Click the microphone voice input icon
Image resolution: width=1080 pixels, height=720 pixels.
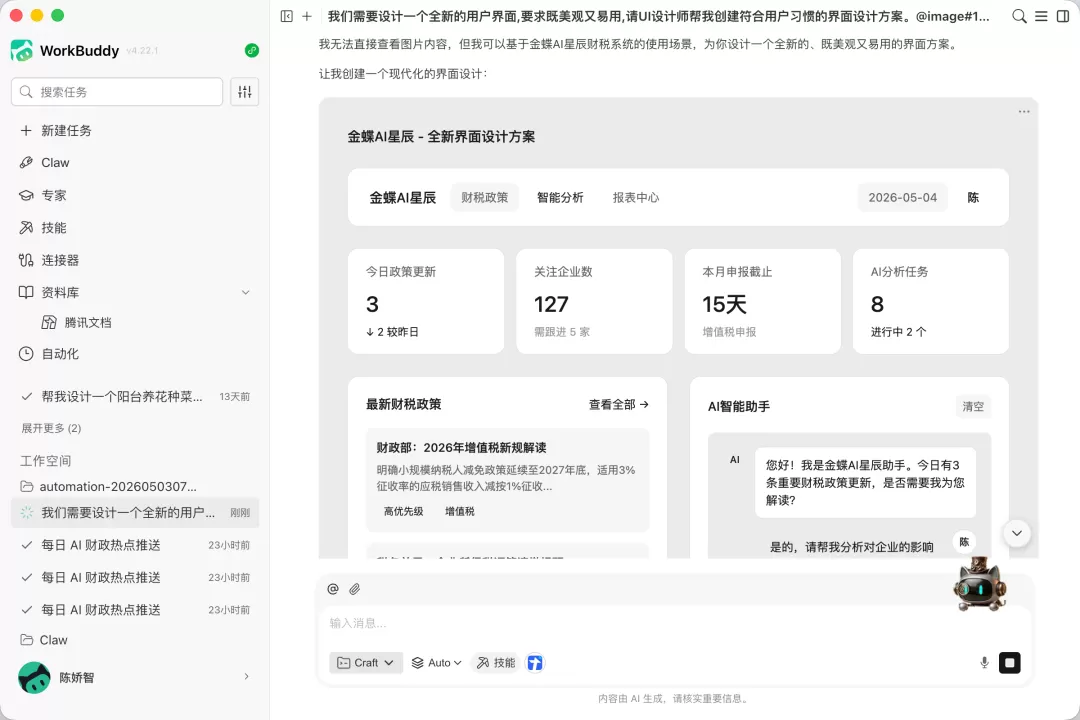point(984,663)
